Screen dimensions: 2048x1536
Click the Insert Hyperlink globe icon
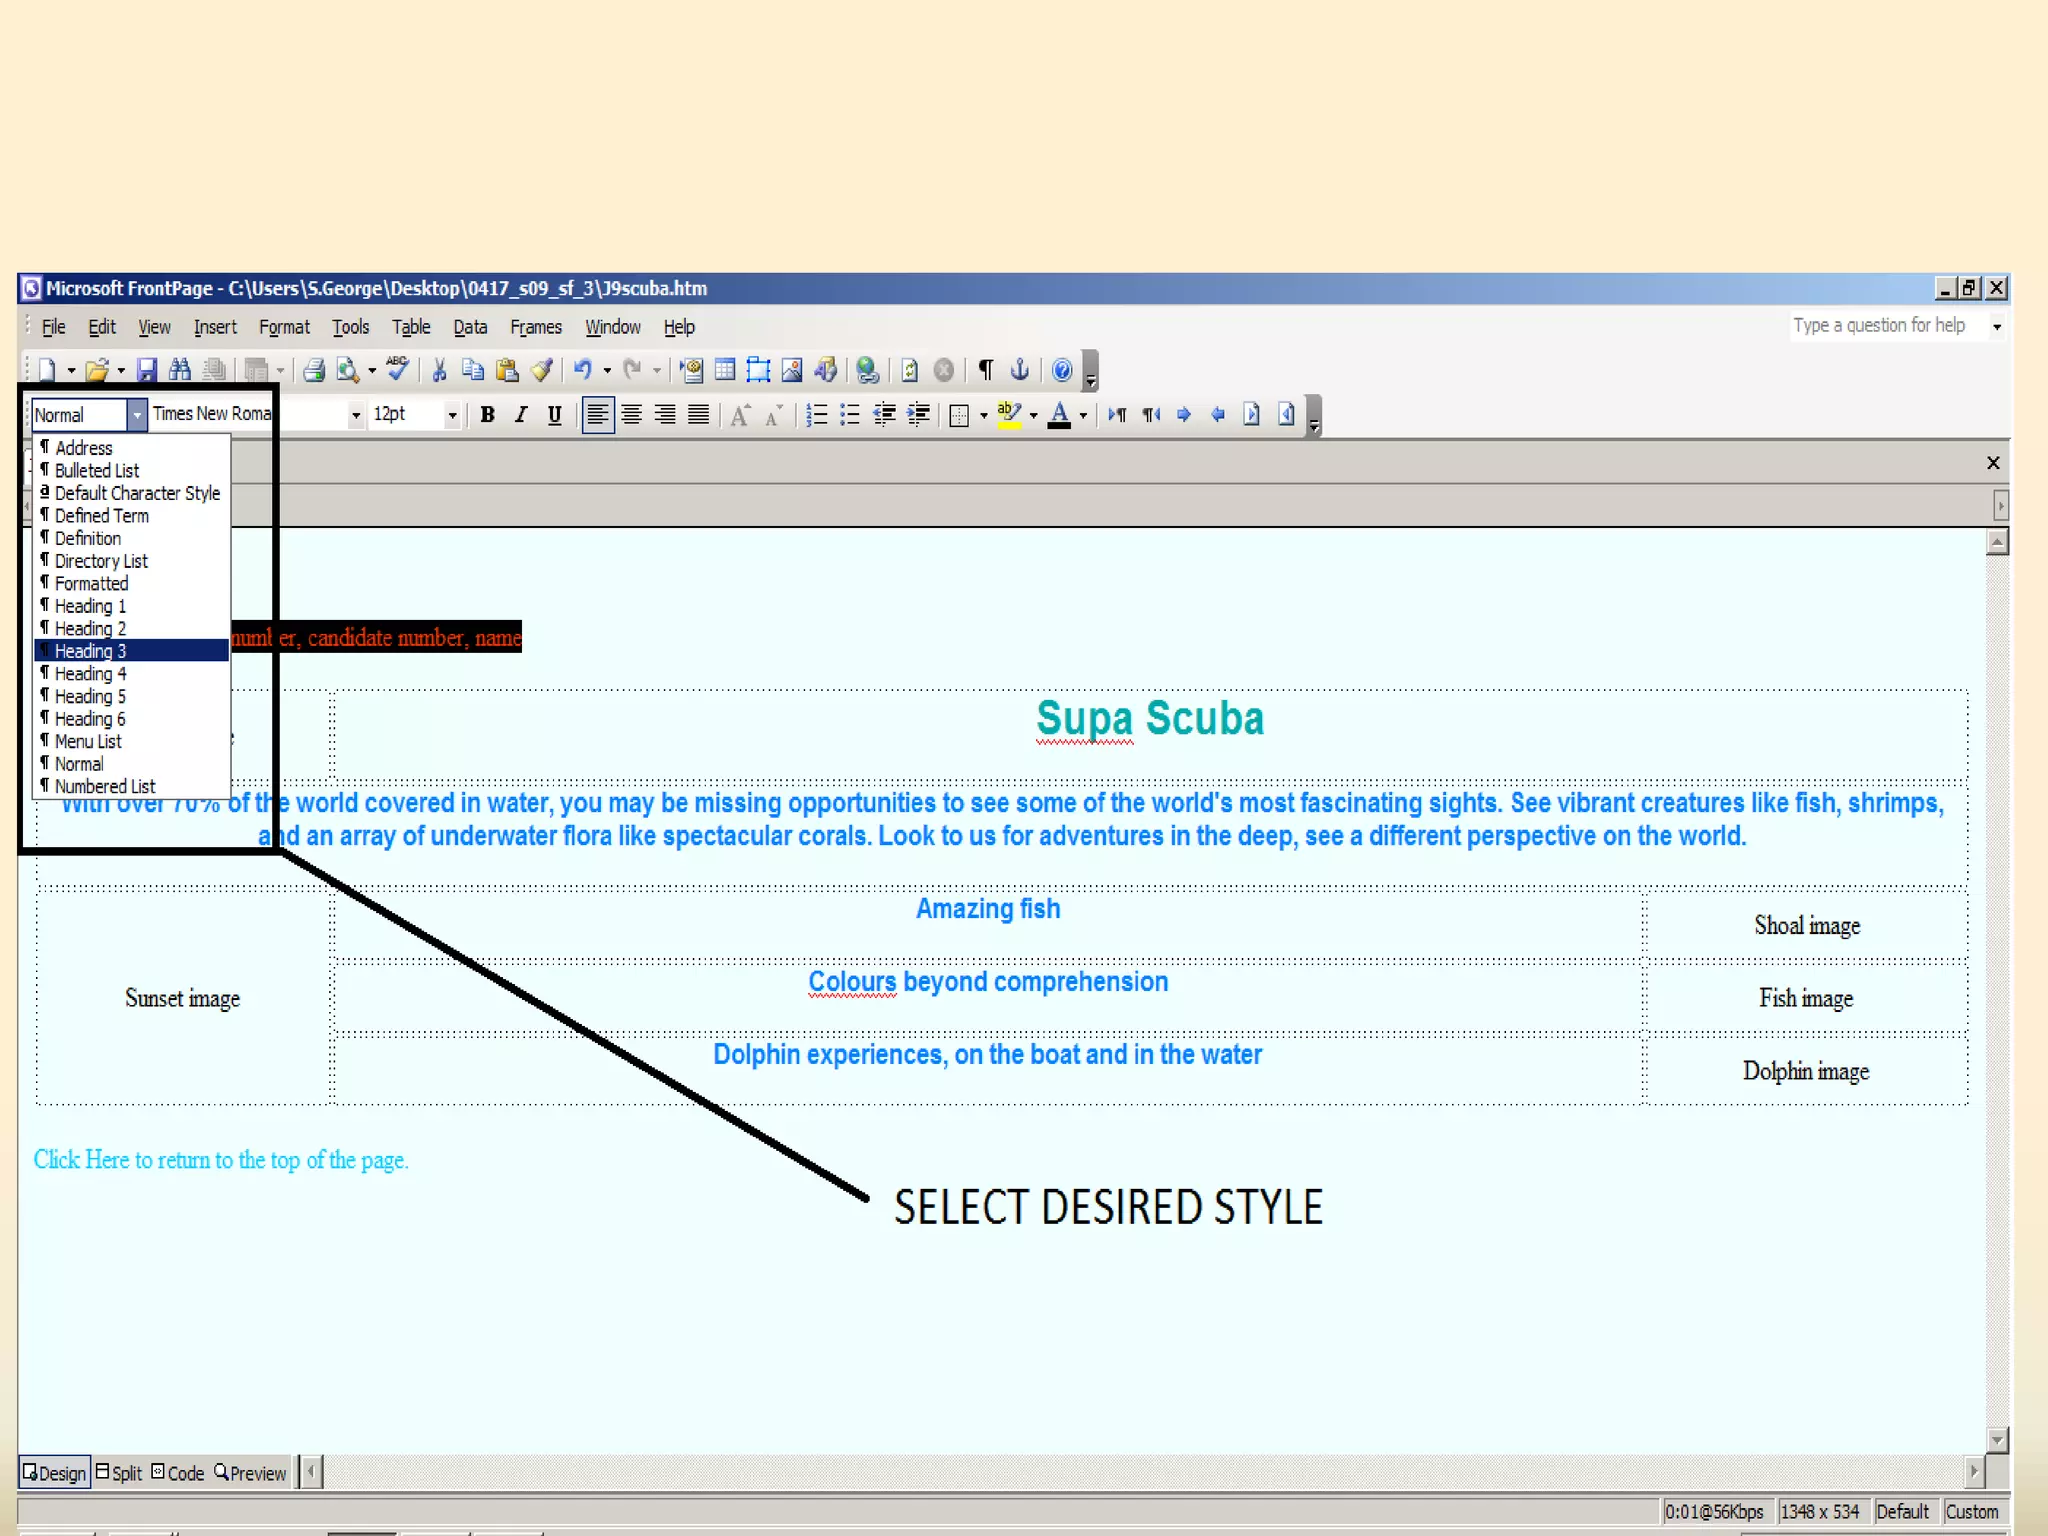(867, 371)
